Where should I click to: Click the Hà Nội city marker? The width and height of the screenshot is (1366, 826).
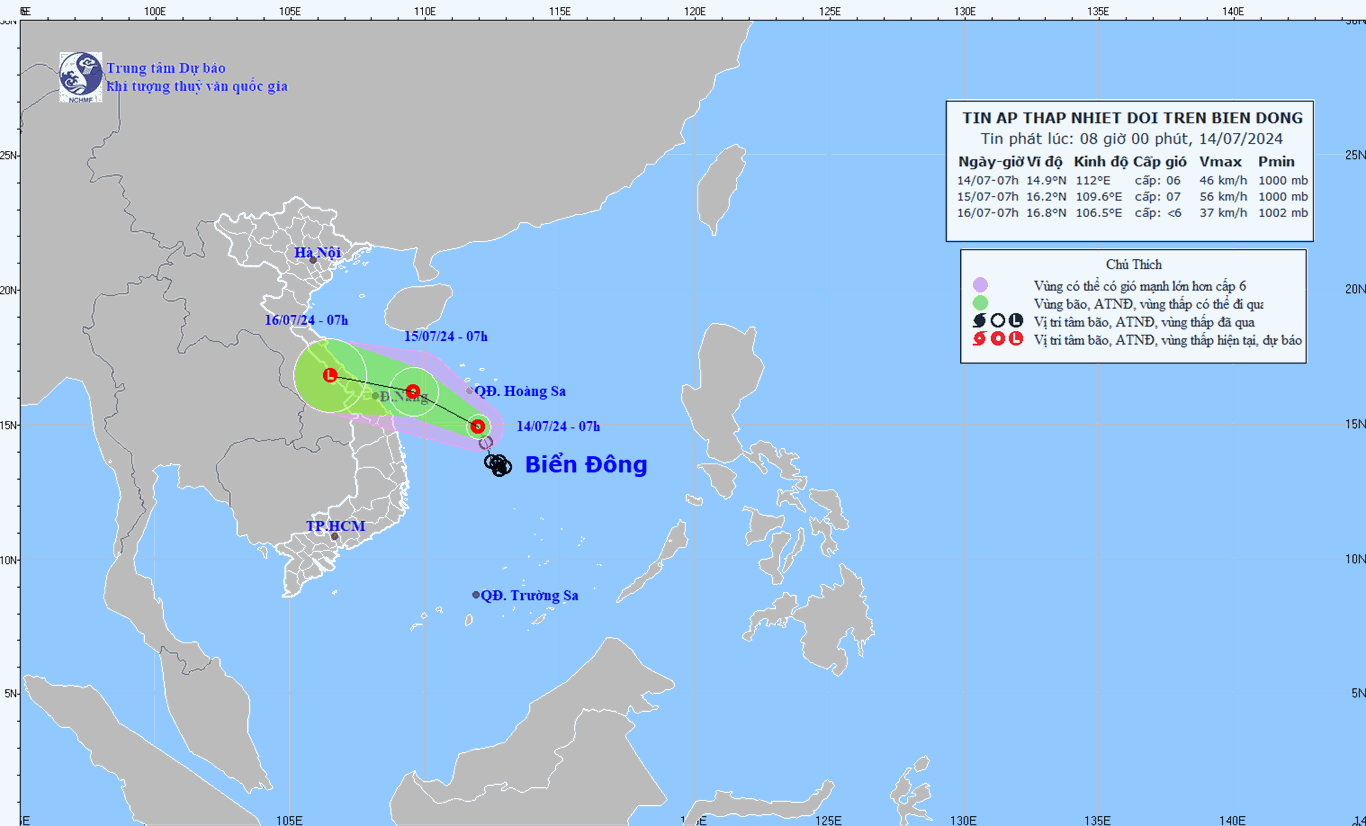pos(313,260)
